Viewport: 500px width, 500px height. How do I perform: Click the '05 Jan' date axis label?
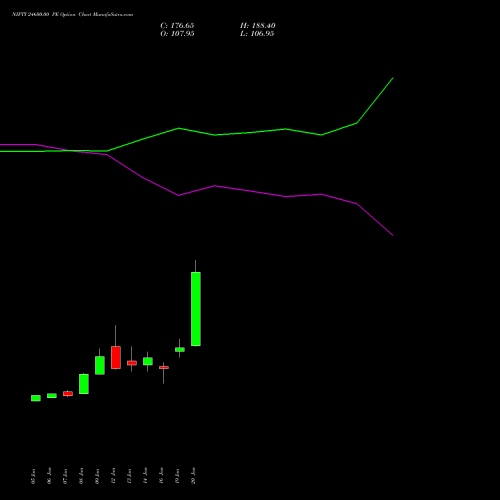(33, 476)
